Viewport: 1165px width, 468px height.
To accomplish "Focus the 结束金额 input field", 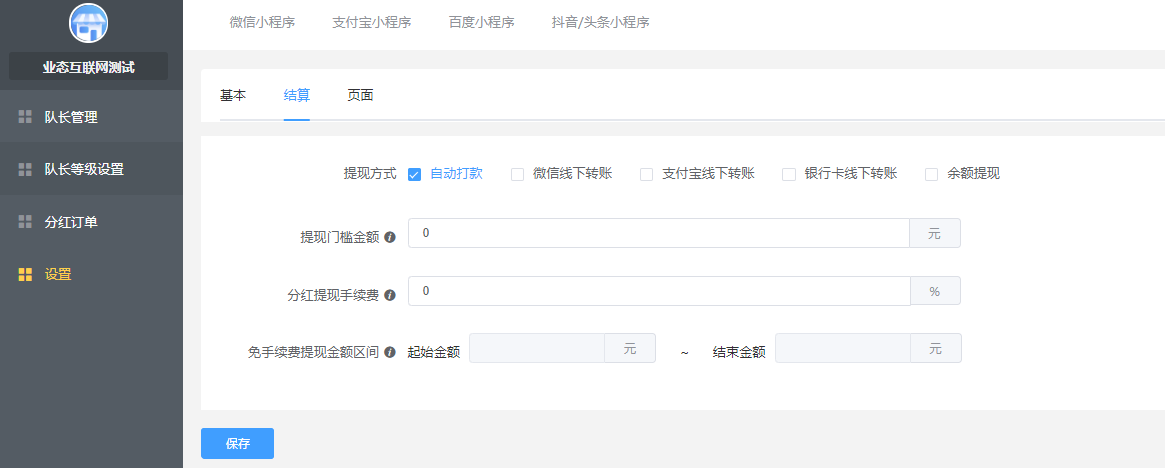I will point(843,348).
